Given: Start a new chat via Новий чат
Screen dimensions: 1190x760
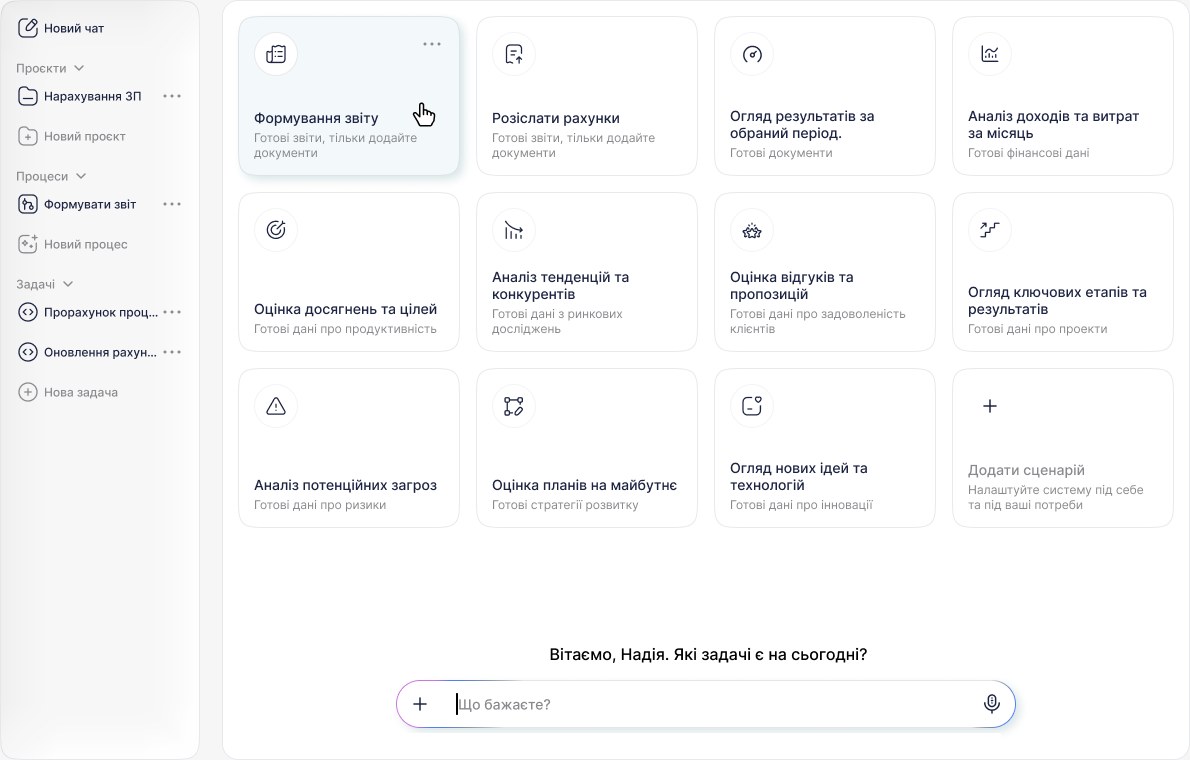Looking at the screenshot, I should pos(61,28).
